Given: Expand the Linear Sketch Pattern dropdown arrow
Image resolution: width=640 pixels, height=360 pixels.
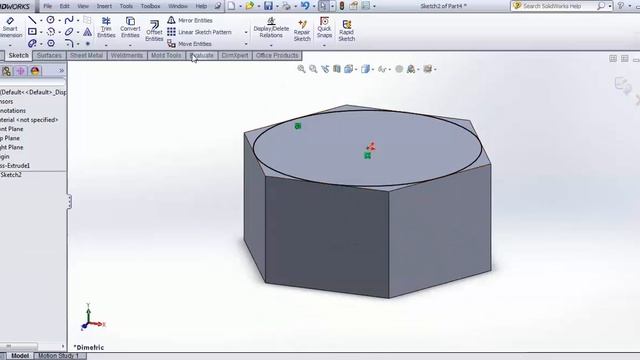Looking at the screenshot, I should [246, 32].
